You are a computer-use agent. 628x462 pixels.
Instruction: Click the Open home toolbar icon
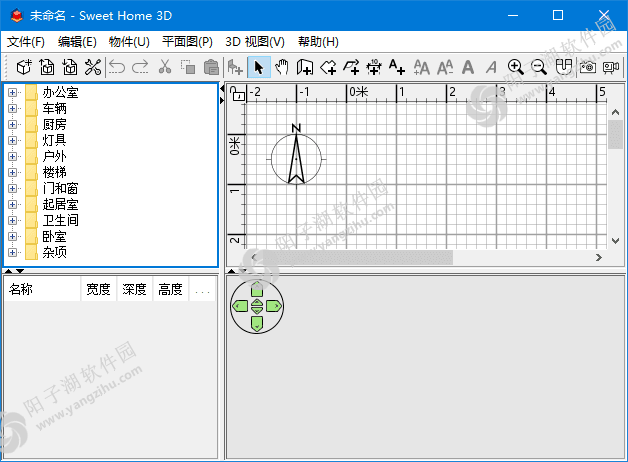pos(47,67)
